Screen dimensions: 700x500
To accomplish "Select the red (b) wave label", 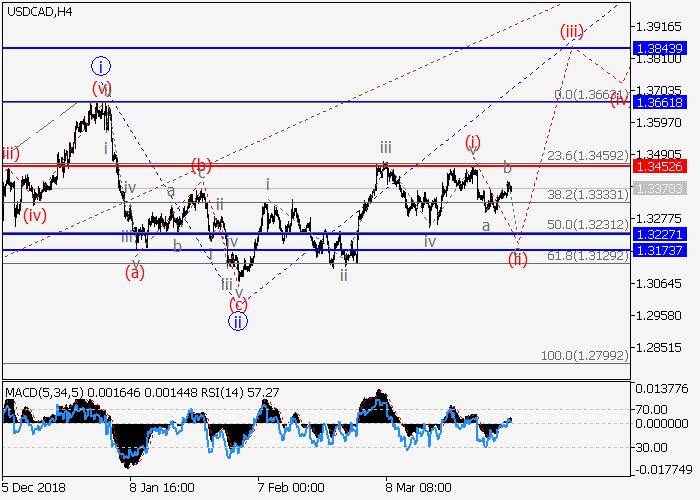I will (x=201, y=165).
